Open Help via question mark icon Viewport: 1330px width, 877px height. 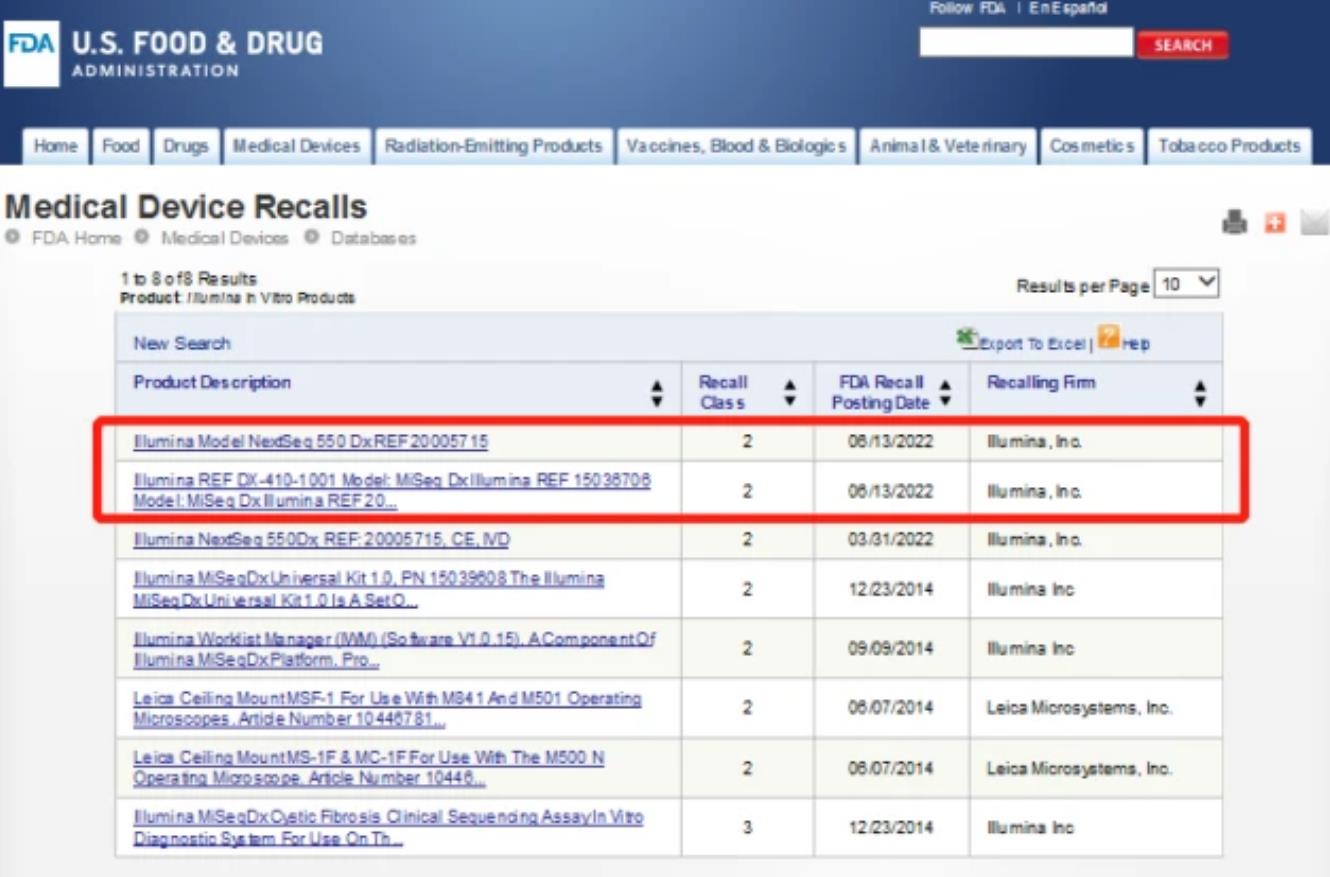click(1107, 338)
